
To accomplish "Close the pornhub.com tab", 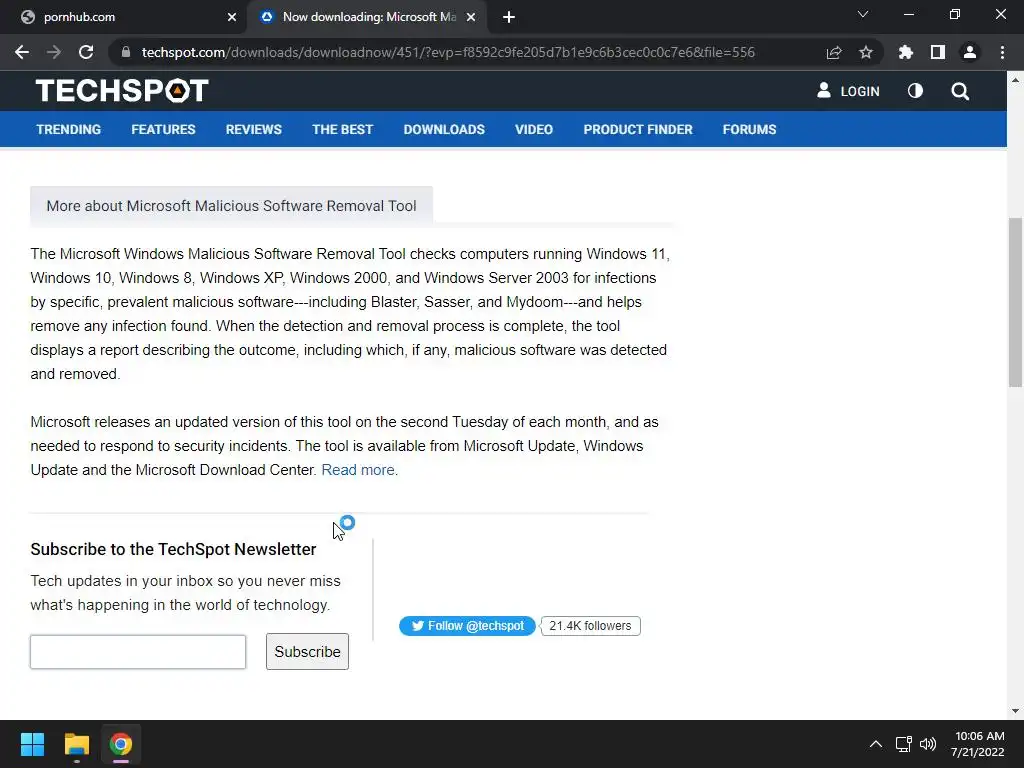I will pos(232,17).
